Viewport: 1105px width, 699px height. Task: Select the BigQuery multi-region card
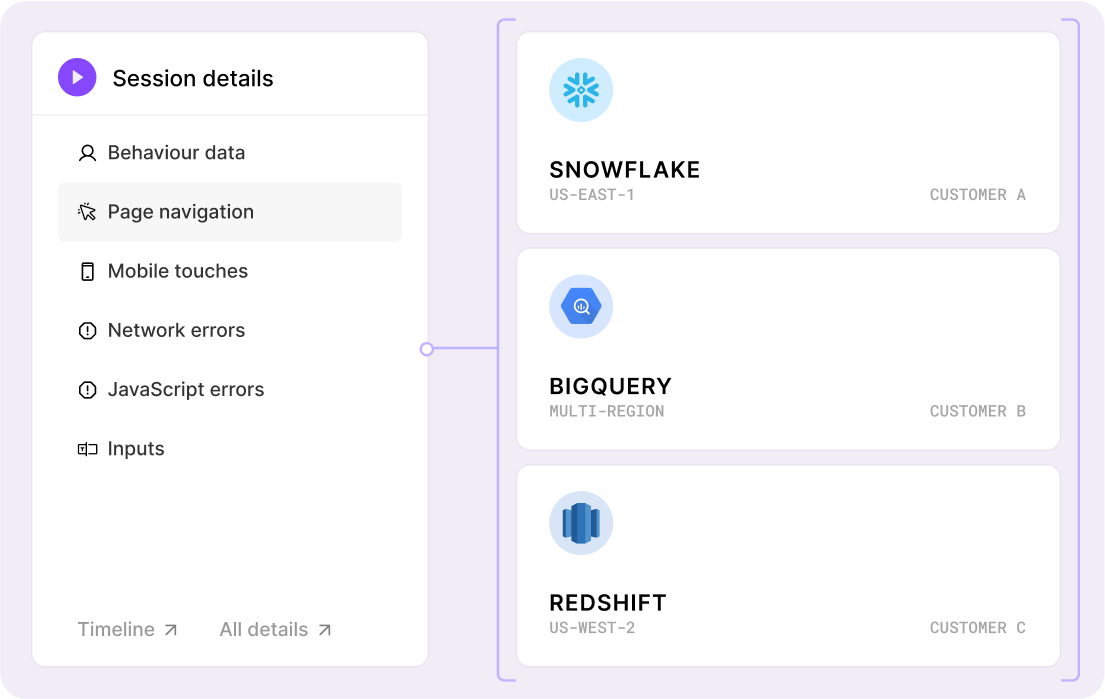[788, 349]
